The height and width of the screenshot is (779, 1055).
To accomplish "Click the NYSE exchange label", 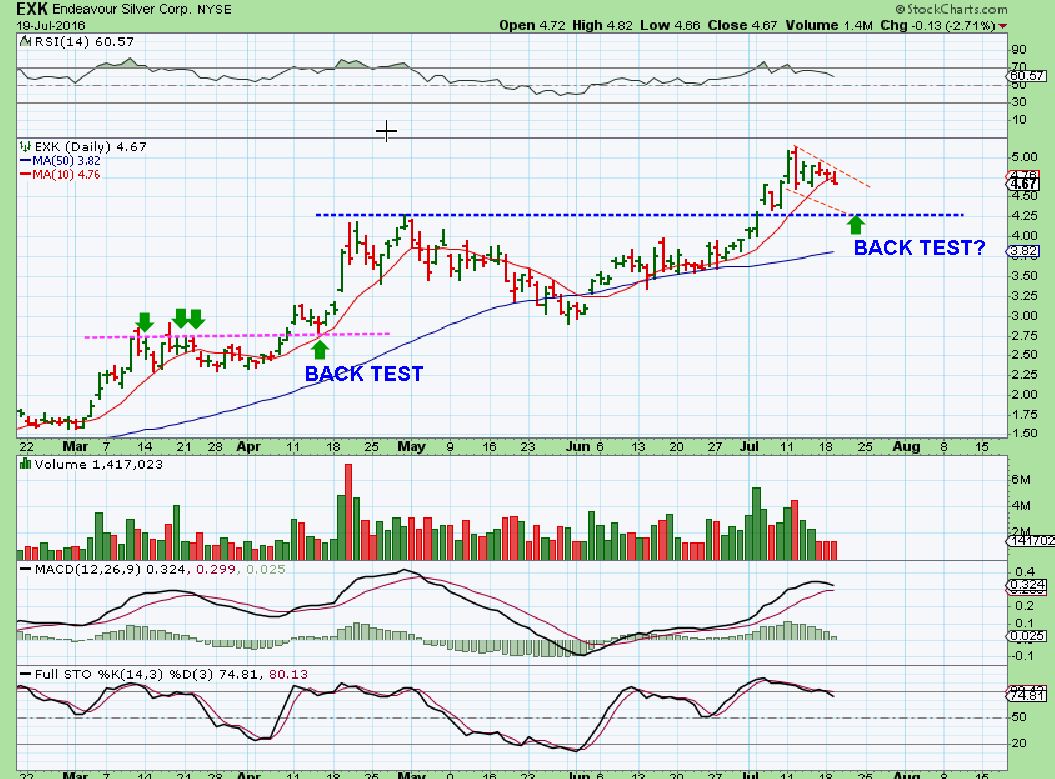I will [x=214, y=9].
